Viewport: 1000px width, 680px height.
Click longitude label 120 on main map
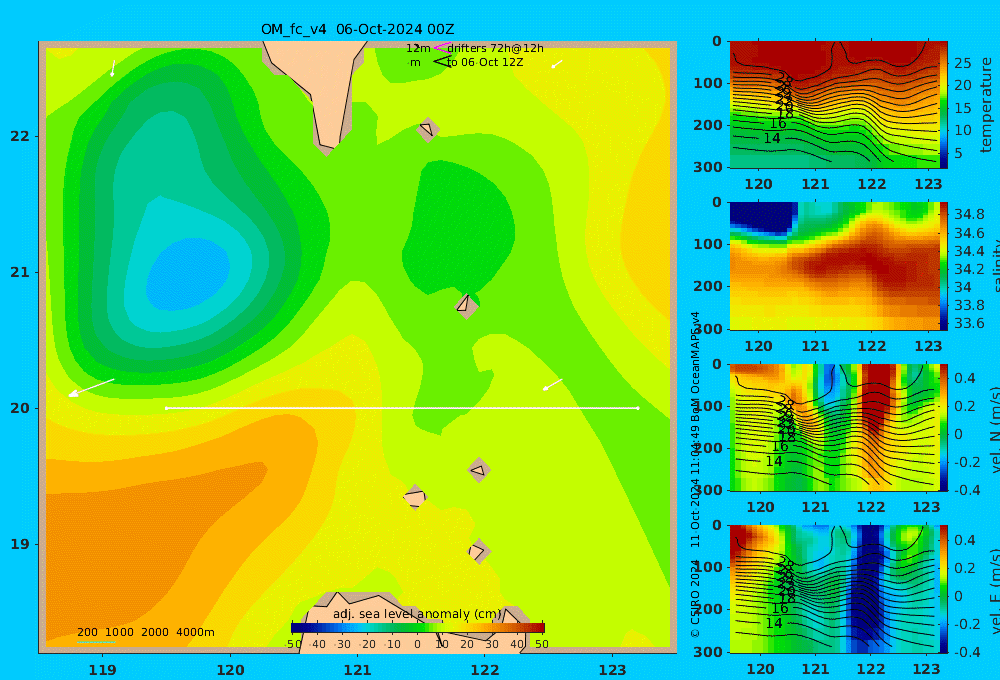click(x=230, y=670)
